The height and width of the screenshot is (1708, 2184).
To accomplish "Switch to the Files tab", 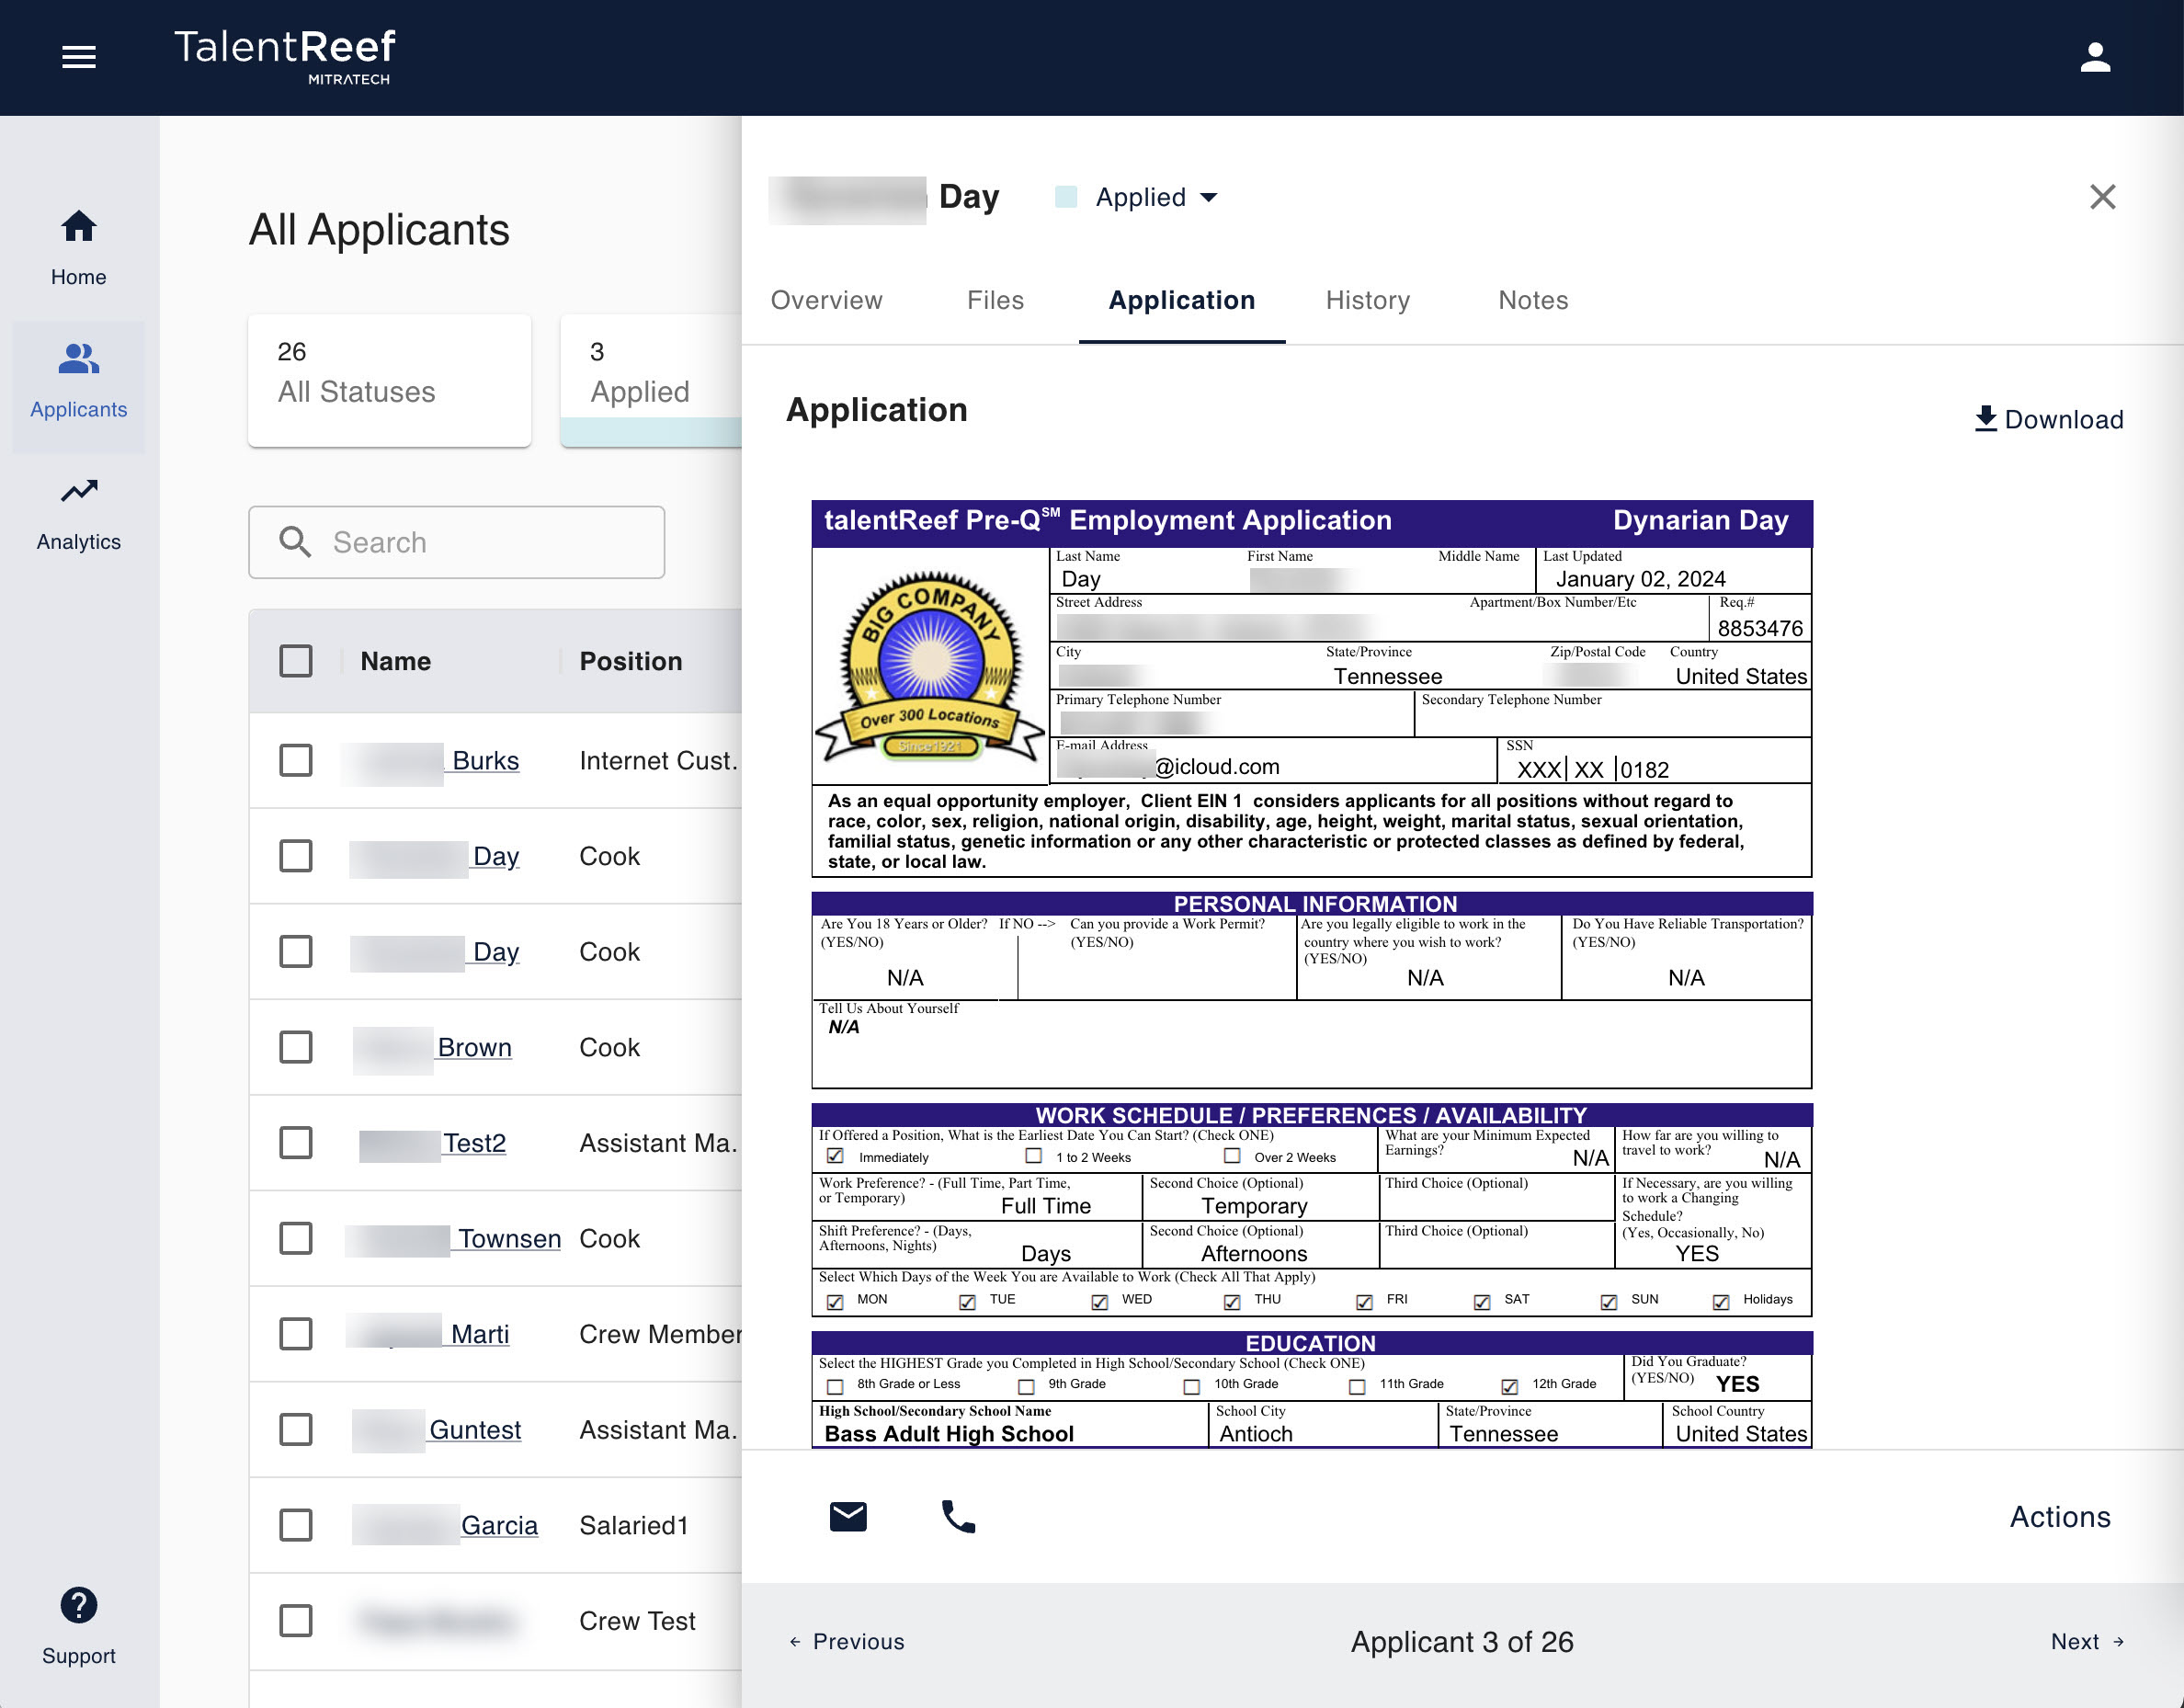I will (x=995, y=300).
